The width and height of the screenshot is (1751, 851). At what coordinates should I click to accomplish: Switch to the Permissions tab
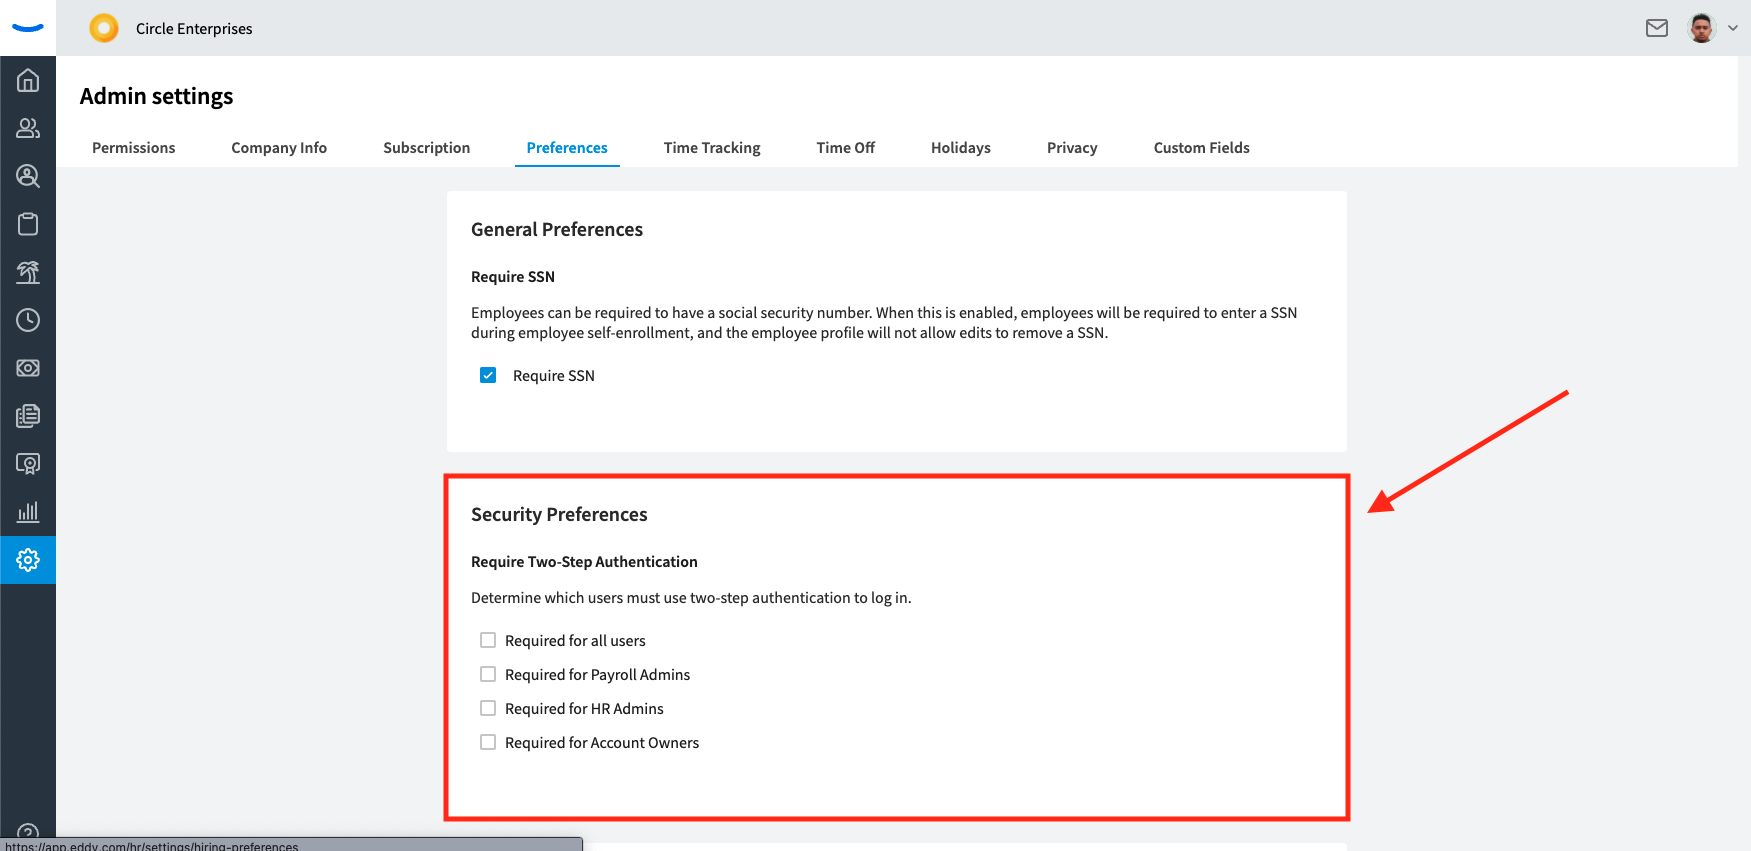pyautogui.click(x=133, y=147)
